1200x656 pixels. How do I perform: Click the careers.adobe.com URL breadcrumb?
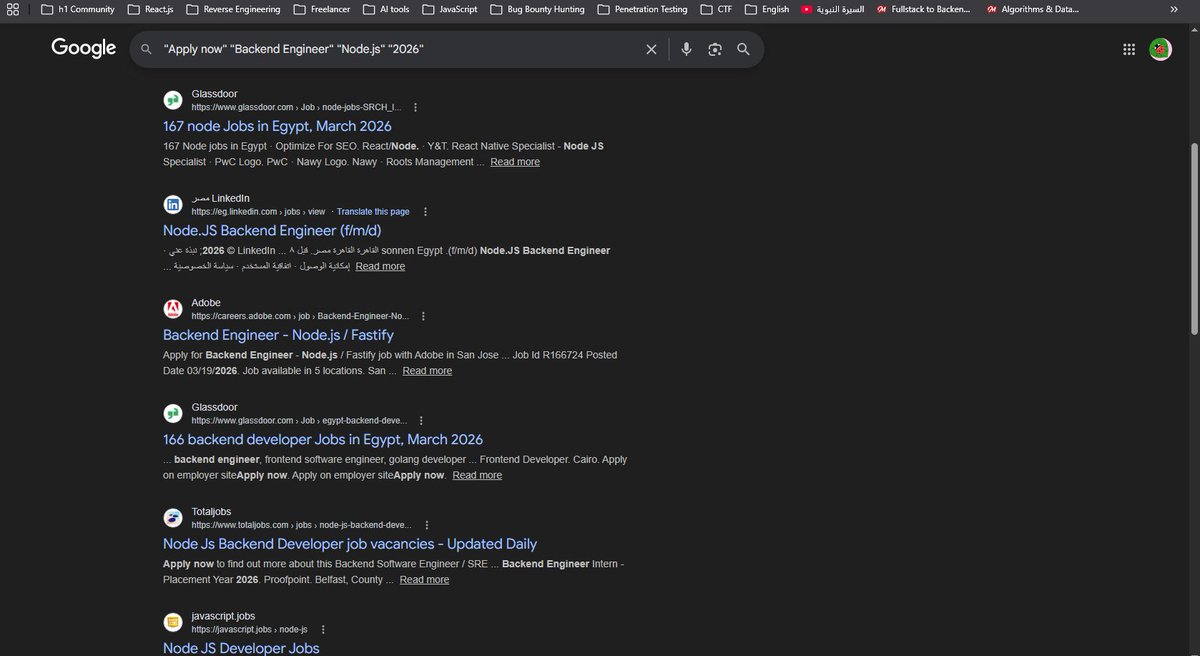[301, 316]
